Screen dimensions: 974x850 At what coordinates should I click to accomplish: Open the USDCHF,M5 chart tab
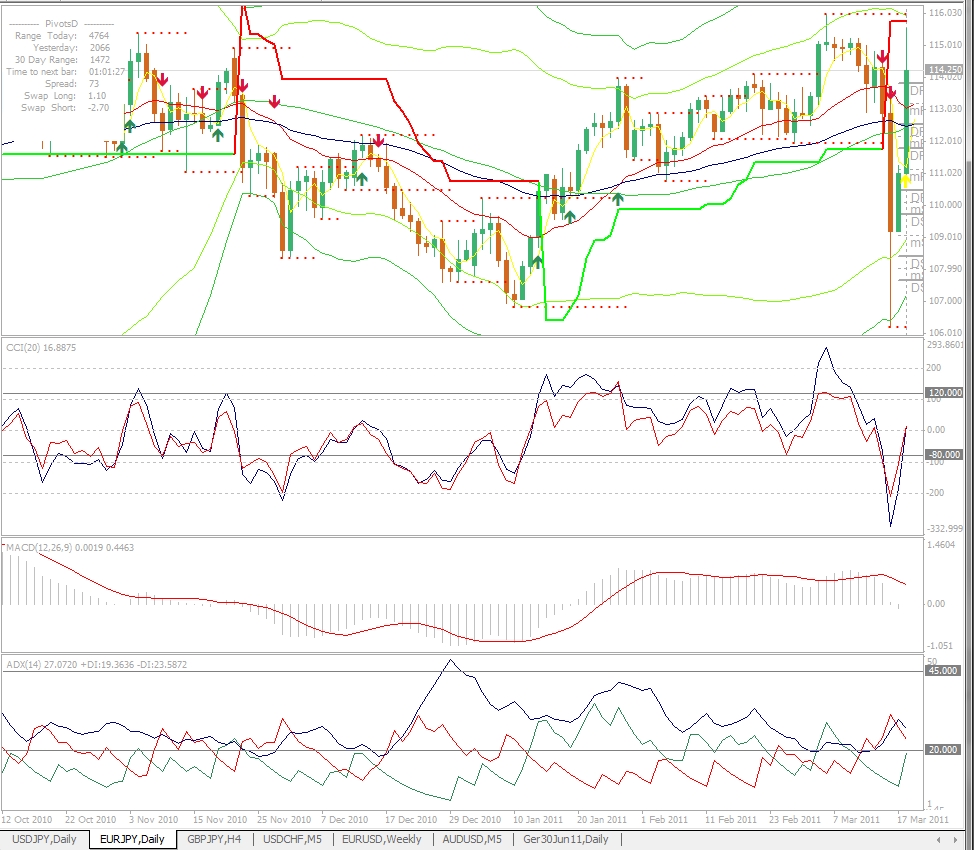tap(292, 839)
